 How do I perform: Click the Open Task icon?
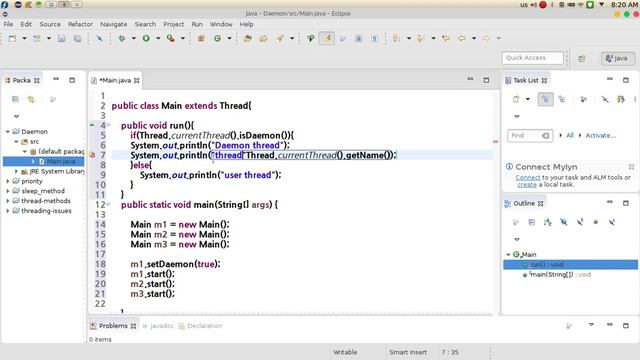[263, 38]
